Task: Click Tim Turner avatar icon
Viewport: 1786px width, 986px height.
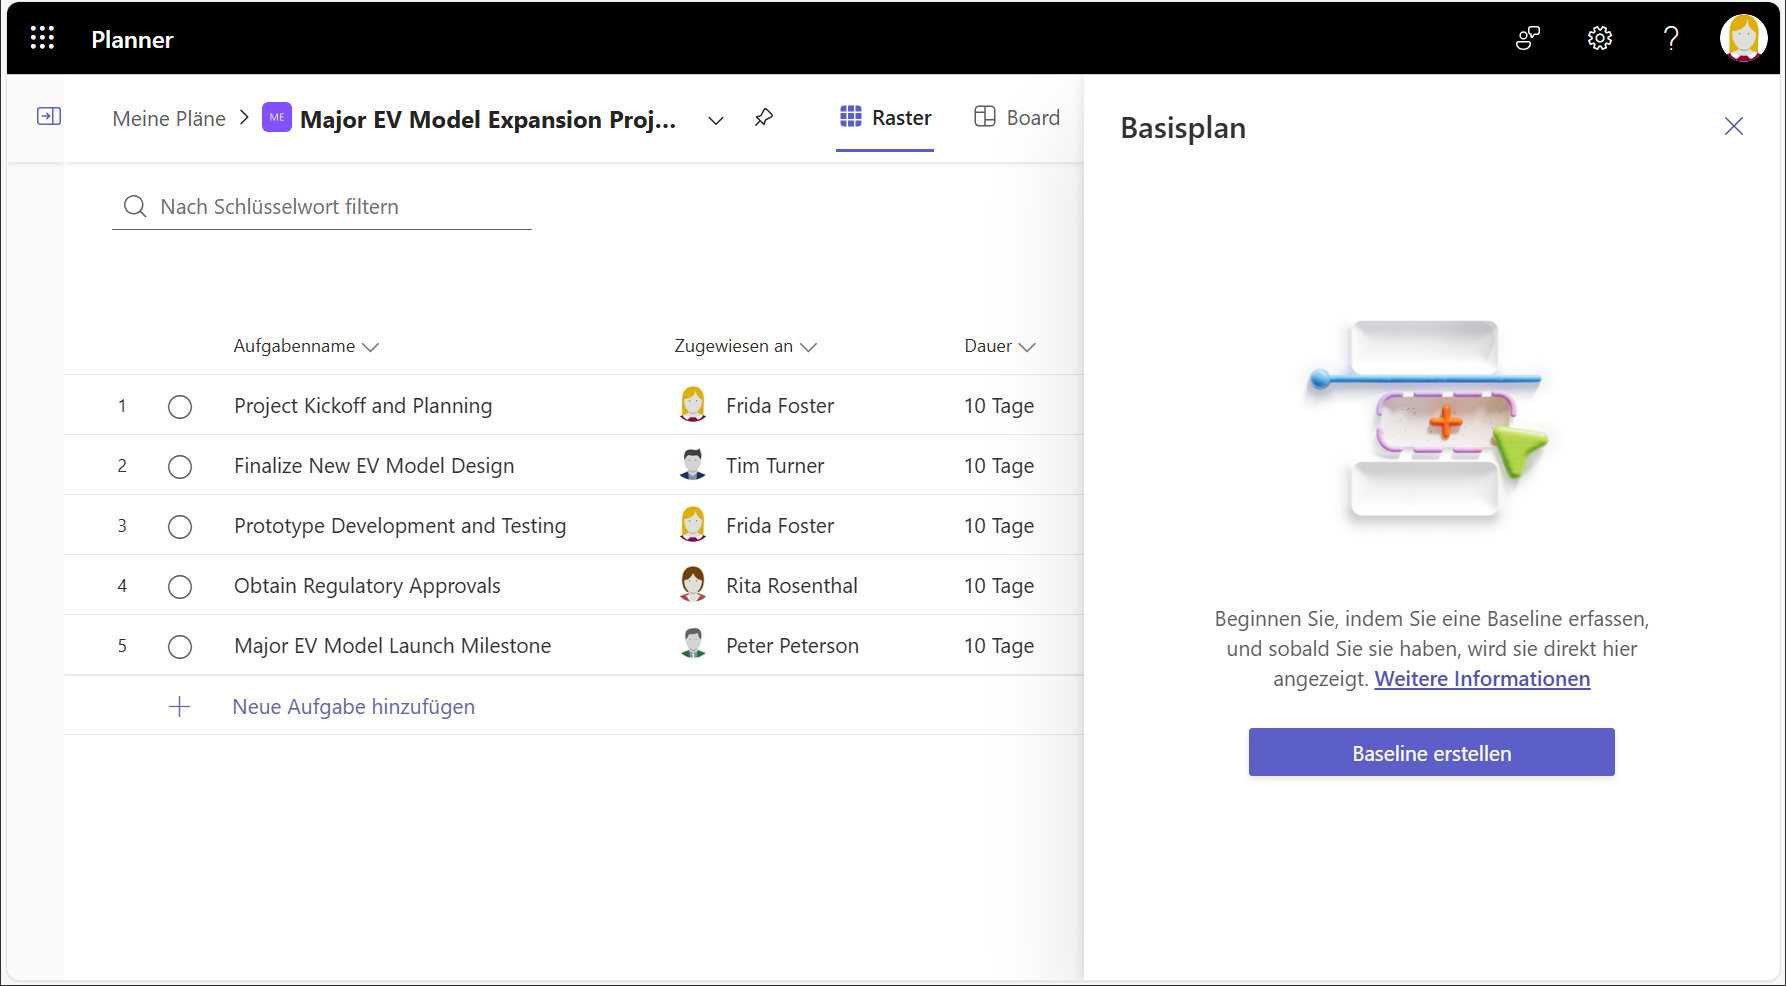Action: [693, 465]
